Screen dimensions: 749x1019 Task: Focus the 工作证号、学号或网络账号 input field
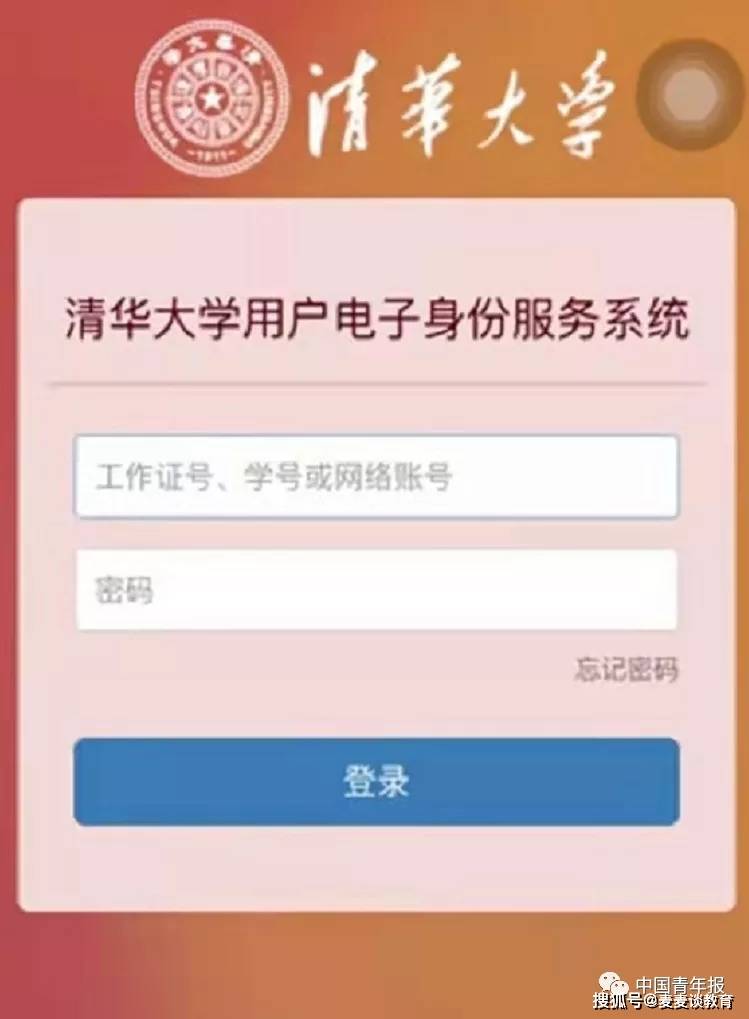(x=376, y=476)
